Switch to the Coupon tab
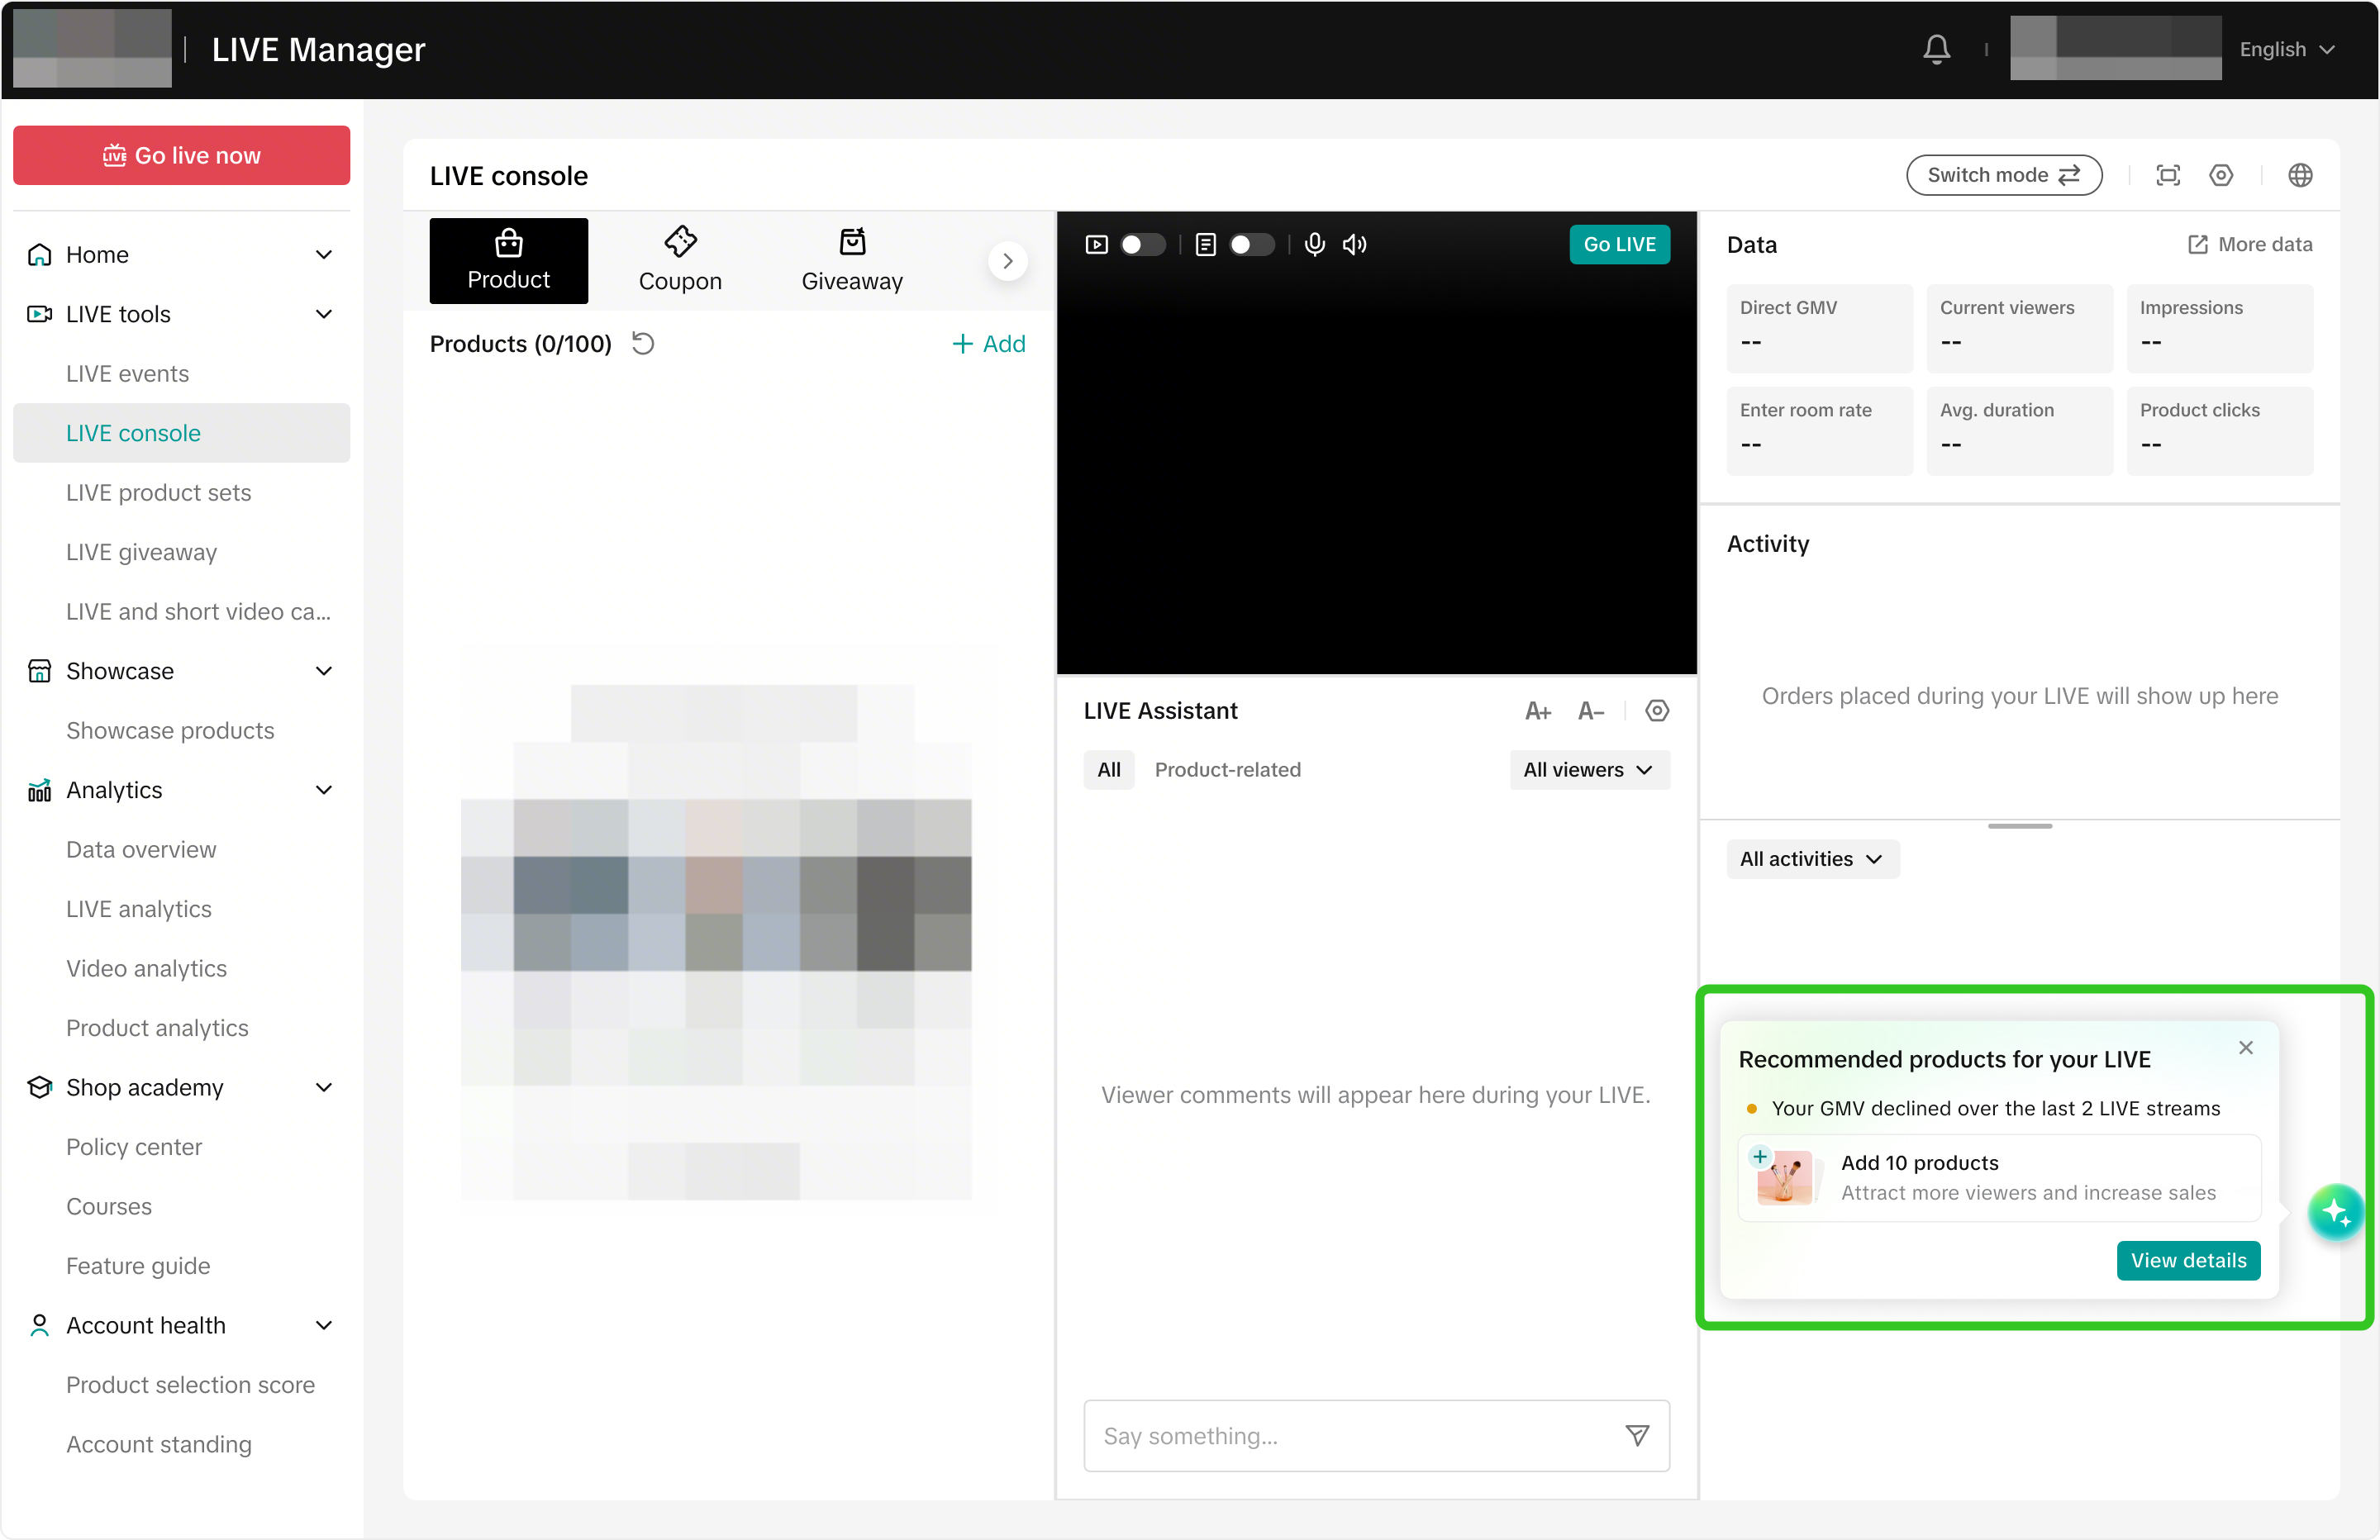 [680, 261]
